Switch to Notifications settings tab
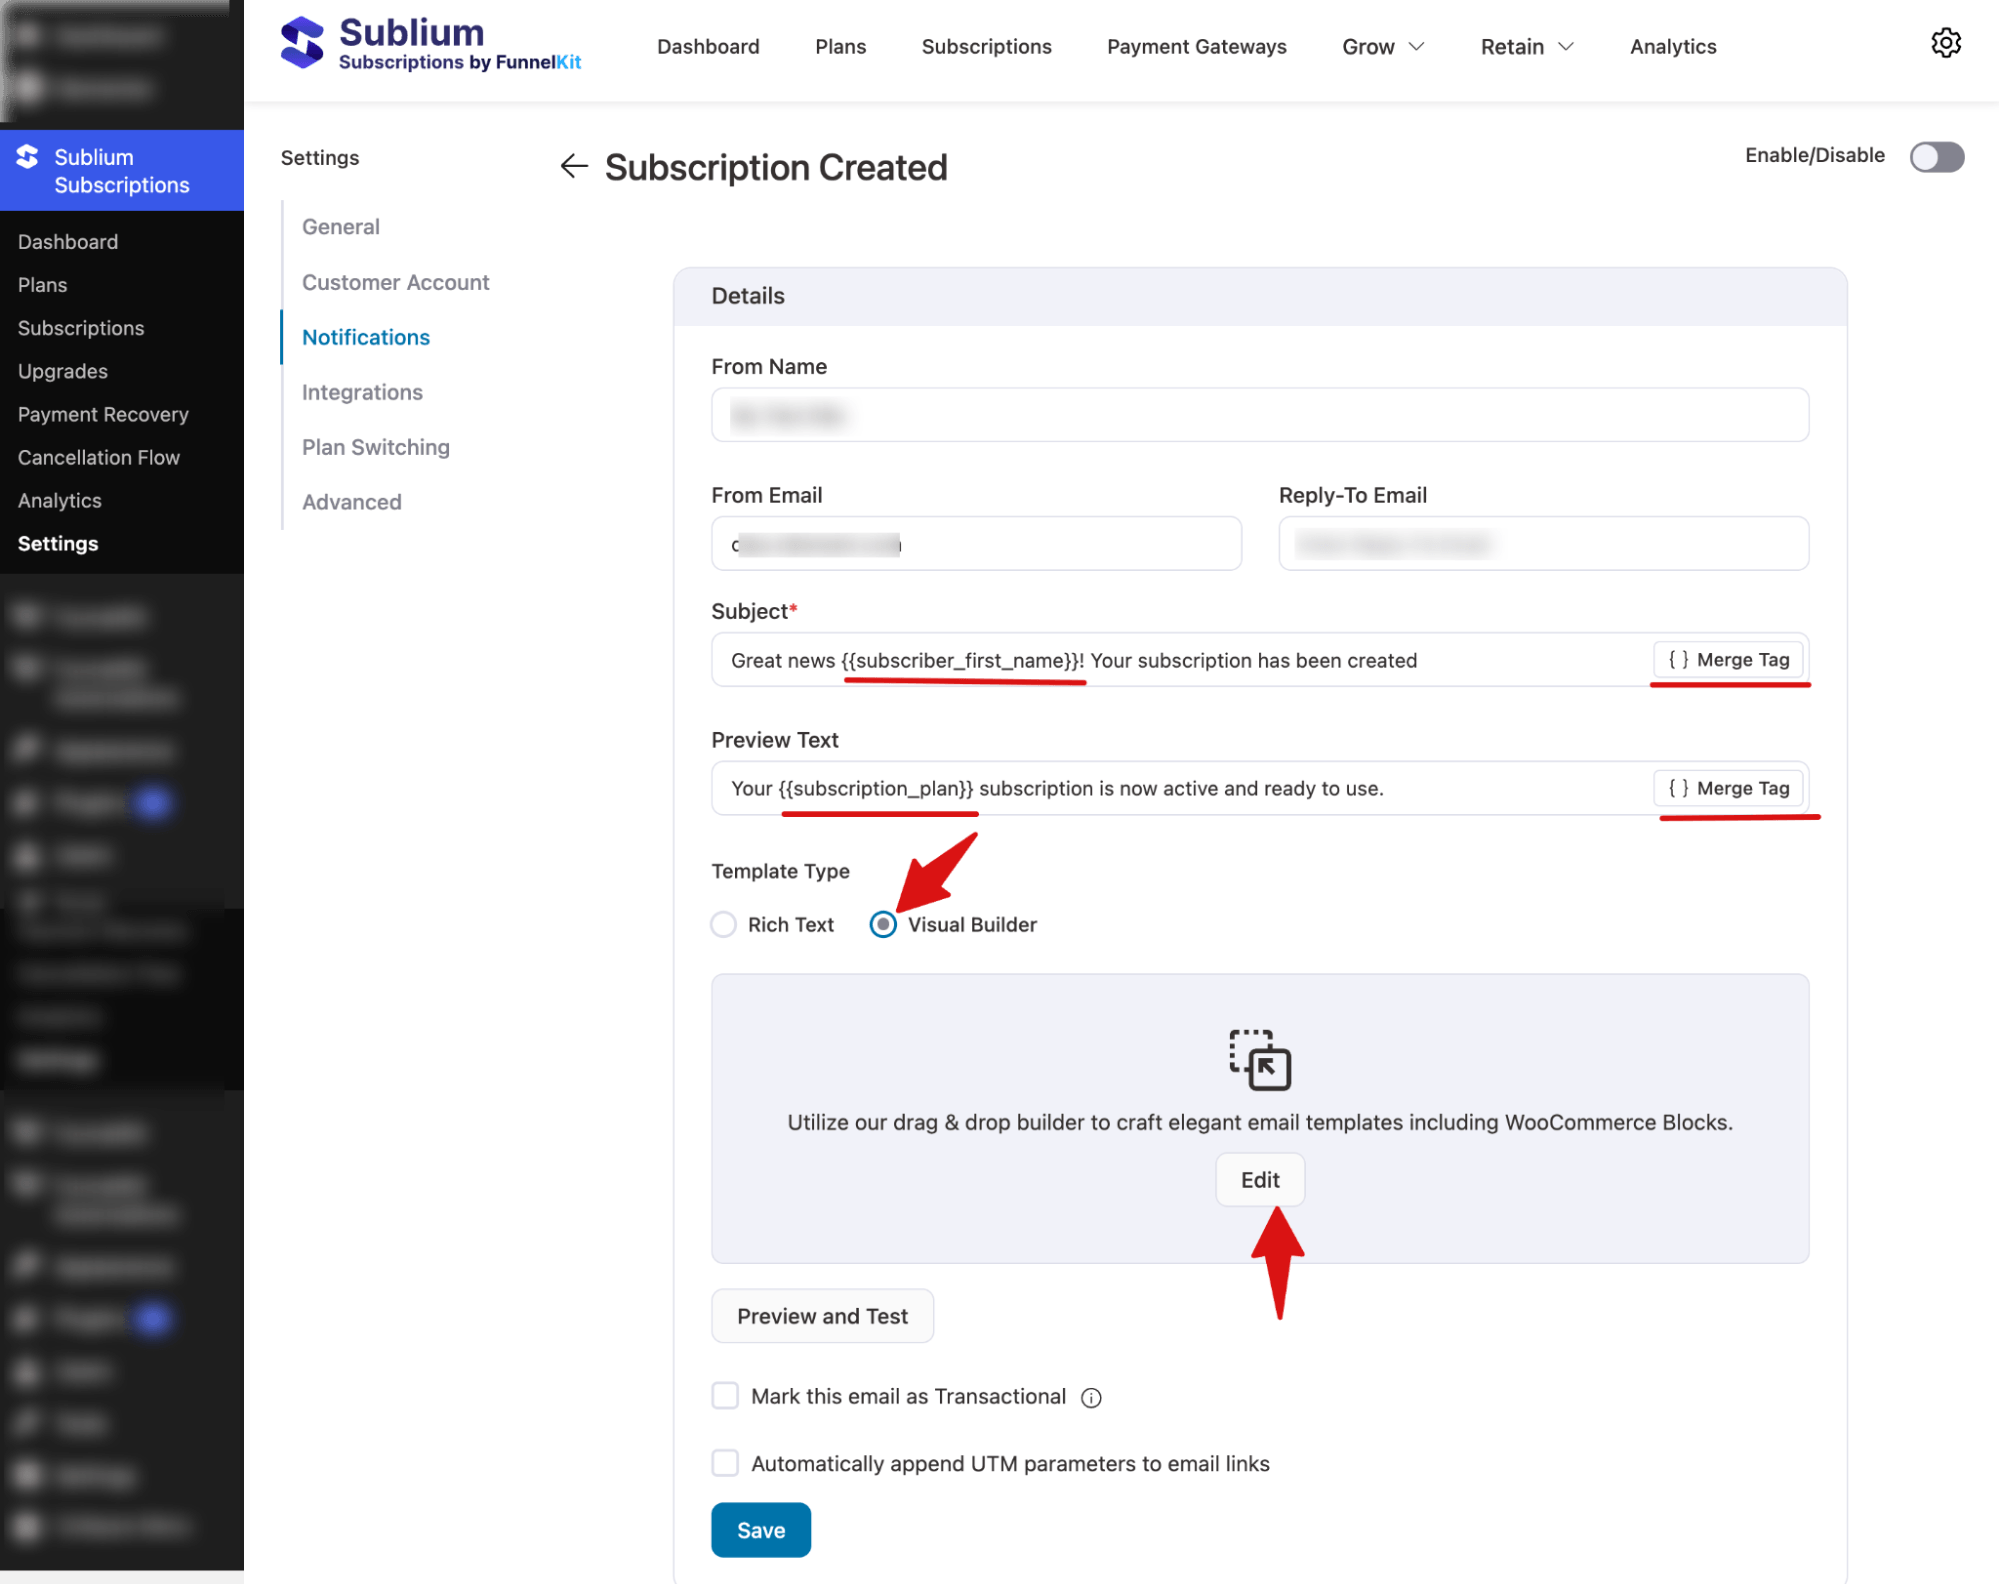 pos(366,338)
